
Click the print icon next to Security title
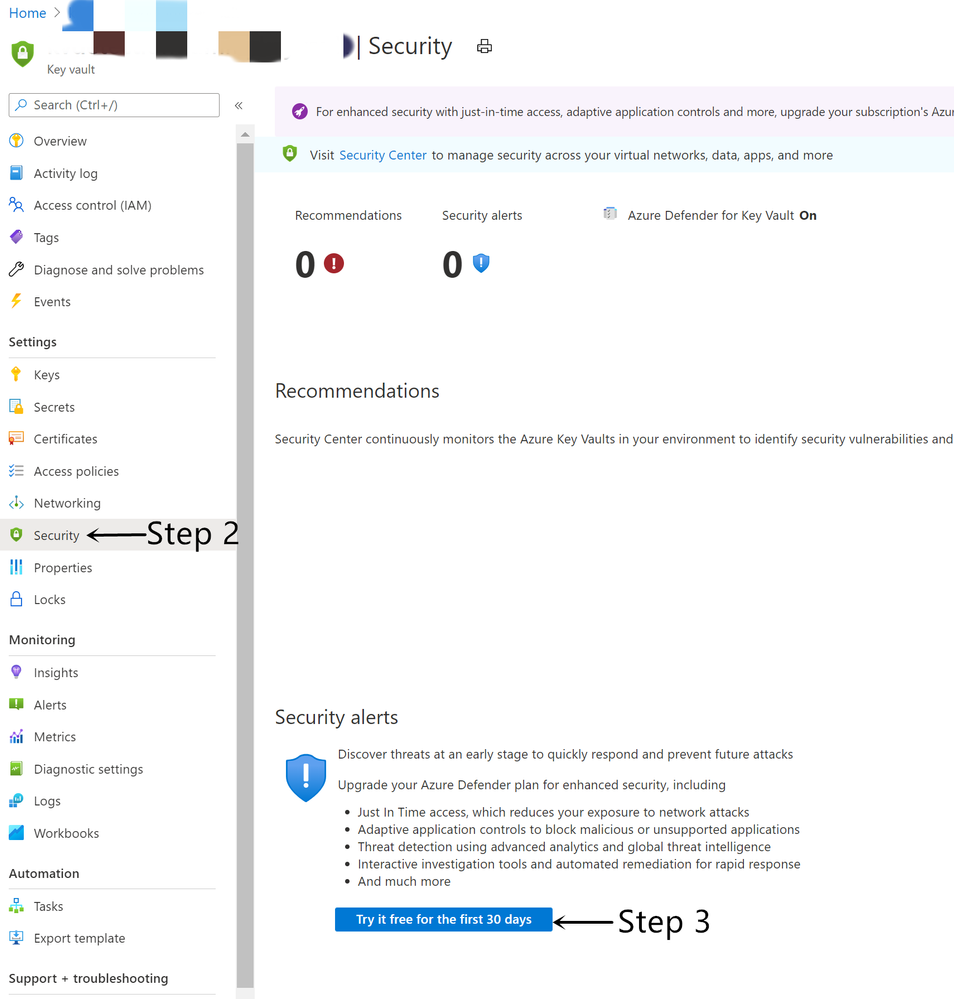pos(484,47)
